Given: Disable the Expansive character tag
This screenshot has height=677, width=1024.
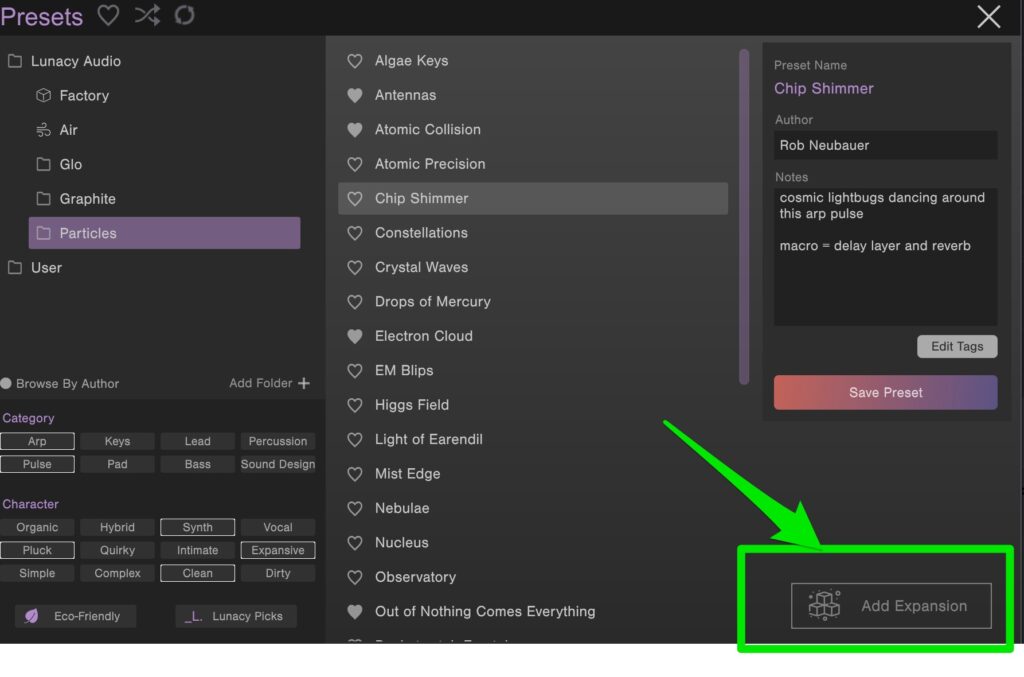Looking at the screenshot, I should [278, 550].
